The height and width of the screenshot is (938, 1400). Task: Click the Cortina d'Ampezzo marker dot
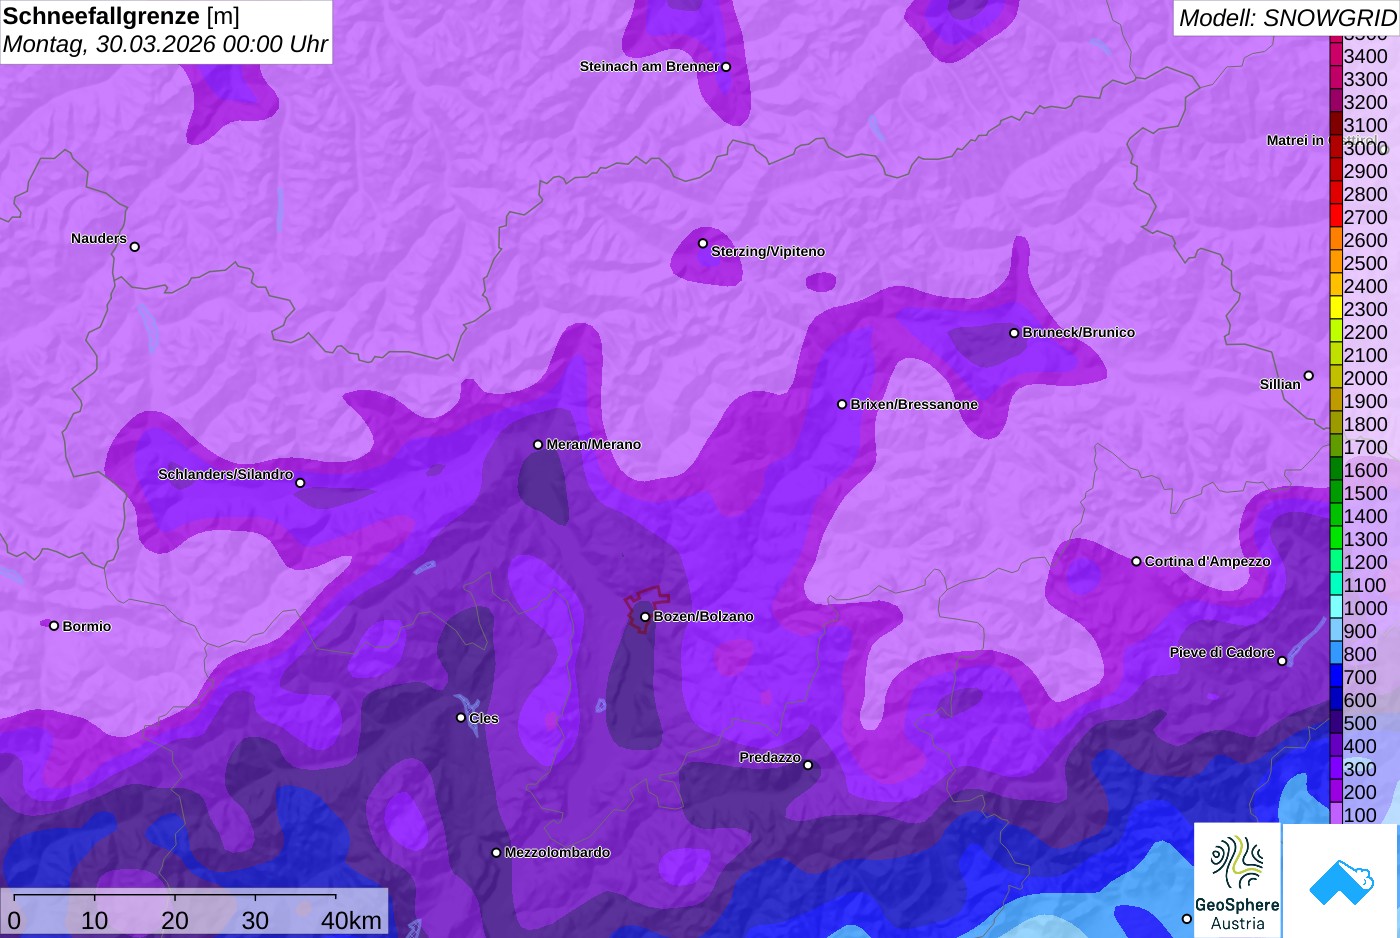click(1136, 562)
